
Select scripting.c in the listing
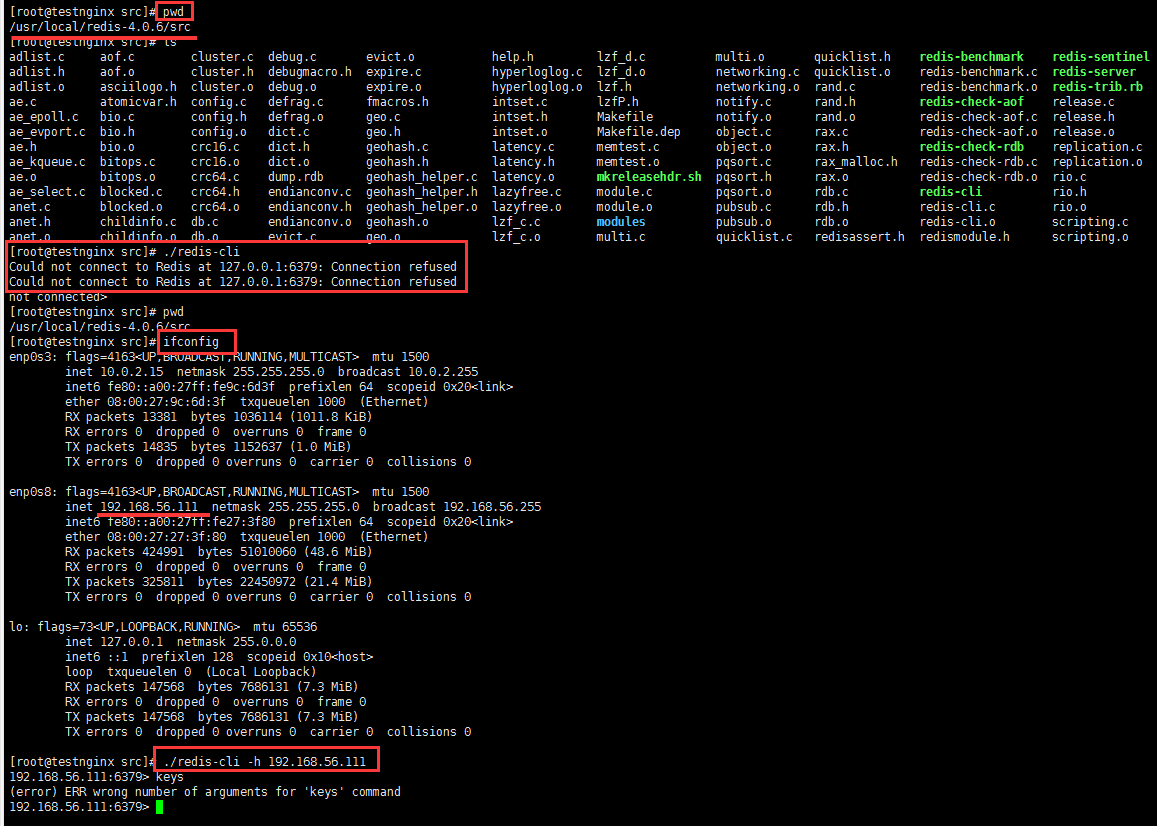coord(1090,221)
